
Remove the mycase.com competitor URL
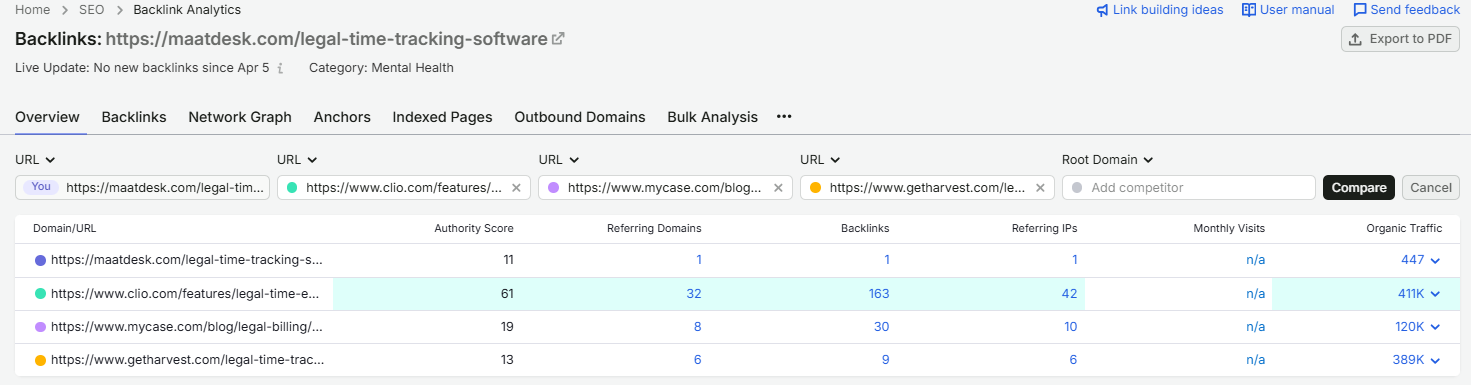778,188
